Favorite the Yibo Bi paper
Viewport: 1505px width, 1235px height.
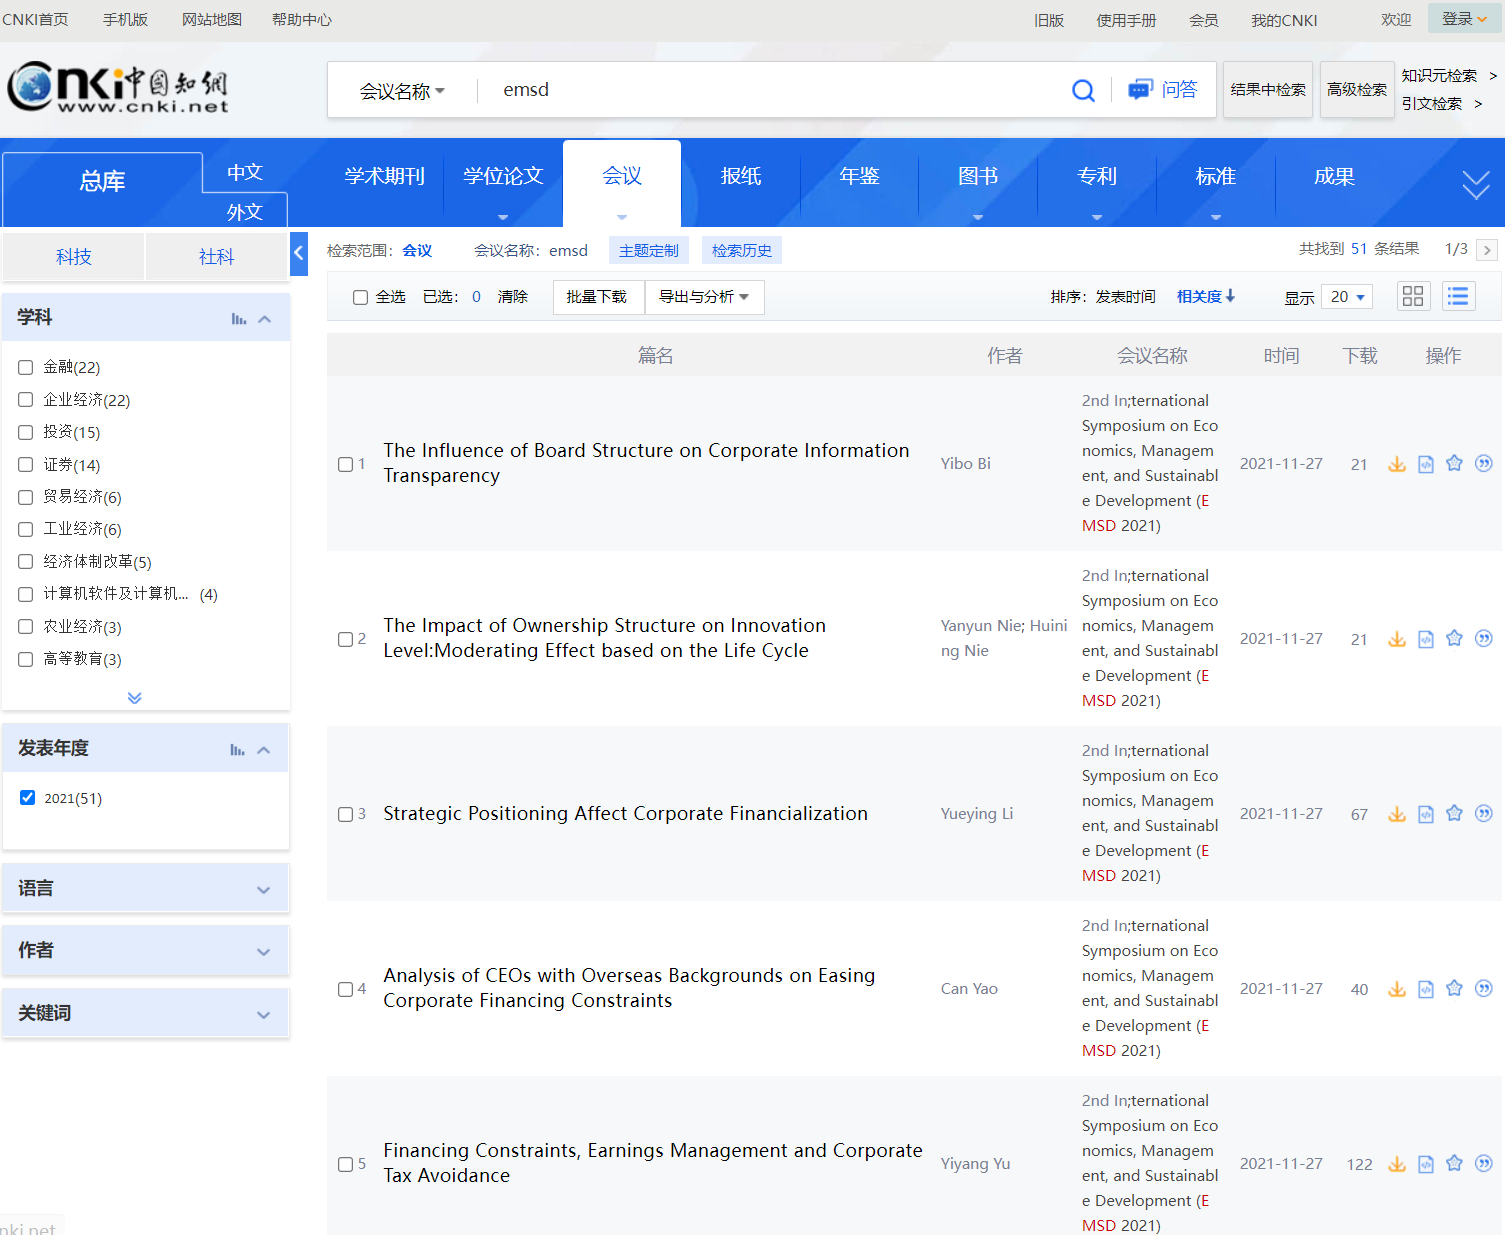(1455, 463)
